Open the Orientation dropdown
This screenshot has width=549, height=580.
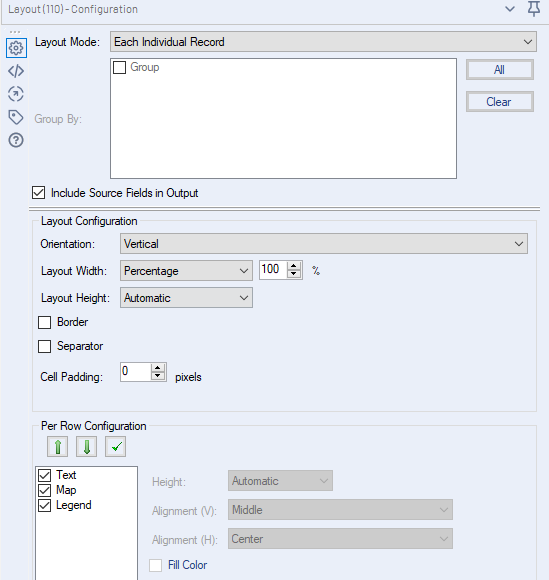[324, 244]
